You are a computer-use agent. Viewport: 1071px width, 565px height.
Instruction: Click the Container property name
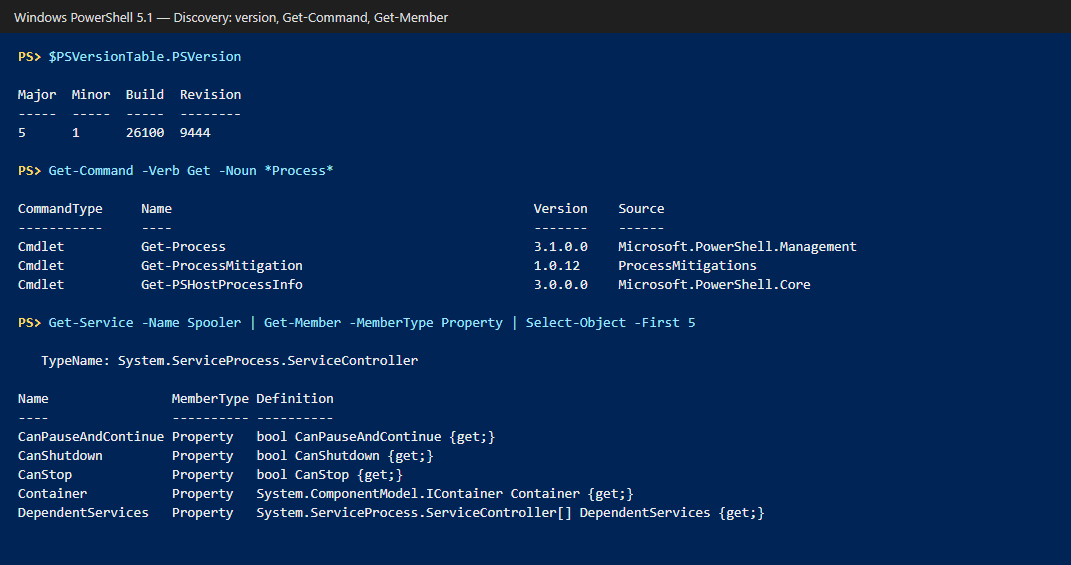[53, 494]
